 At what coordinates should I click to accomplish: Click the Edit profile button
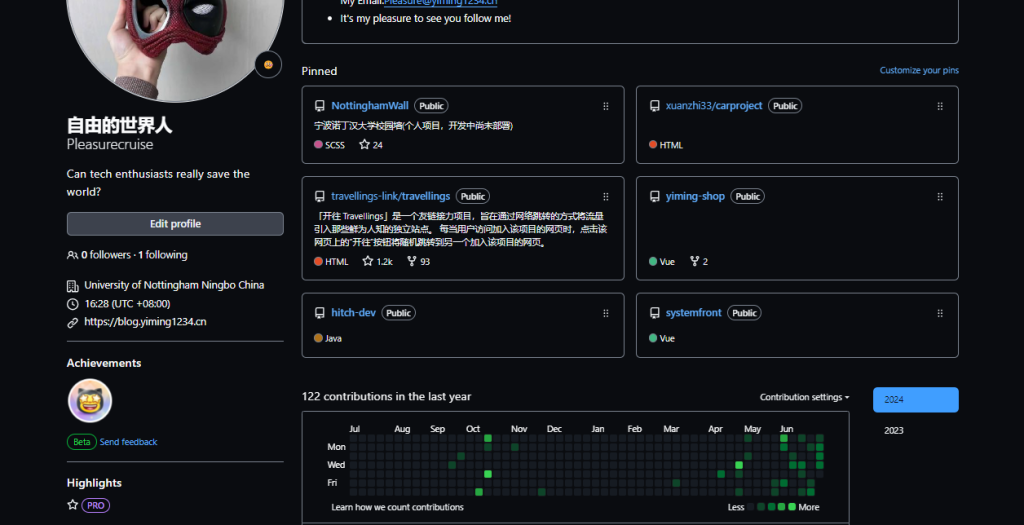tap(175, 223)
